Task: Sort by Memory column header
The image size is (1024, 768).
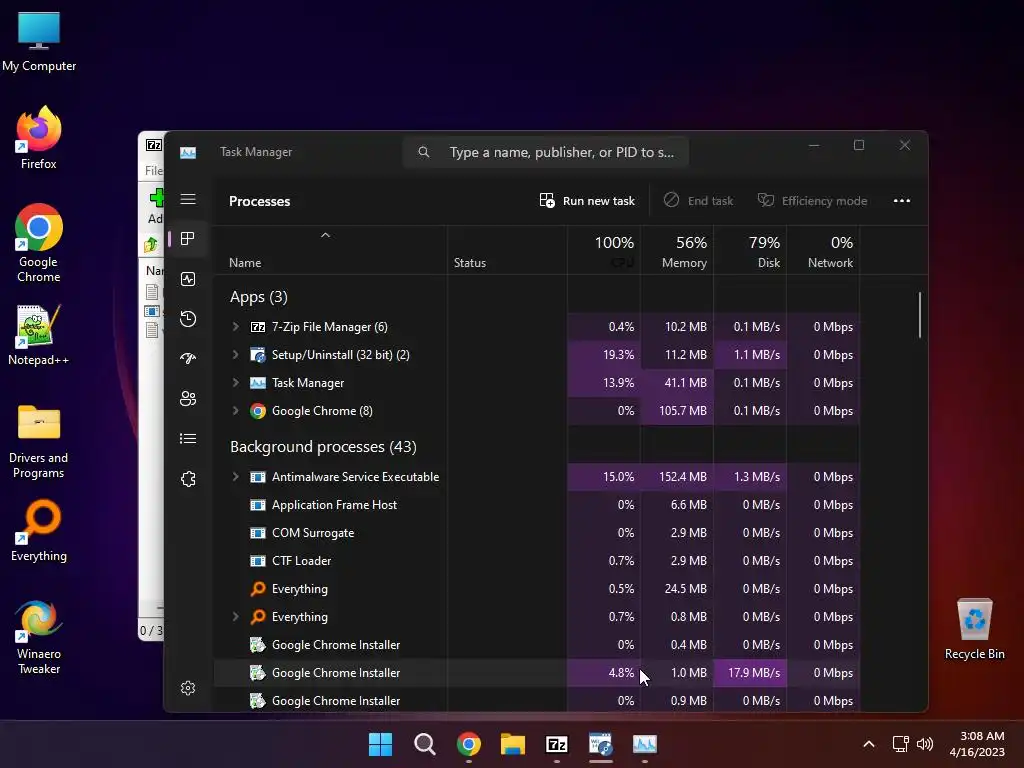Action: click(677, 251)
